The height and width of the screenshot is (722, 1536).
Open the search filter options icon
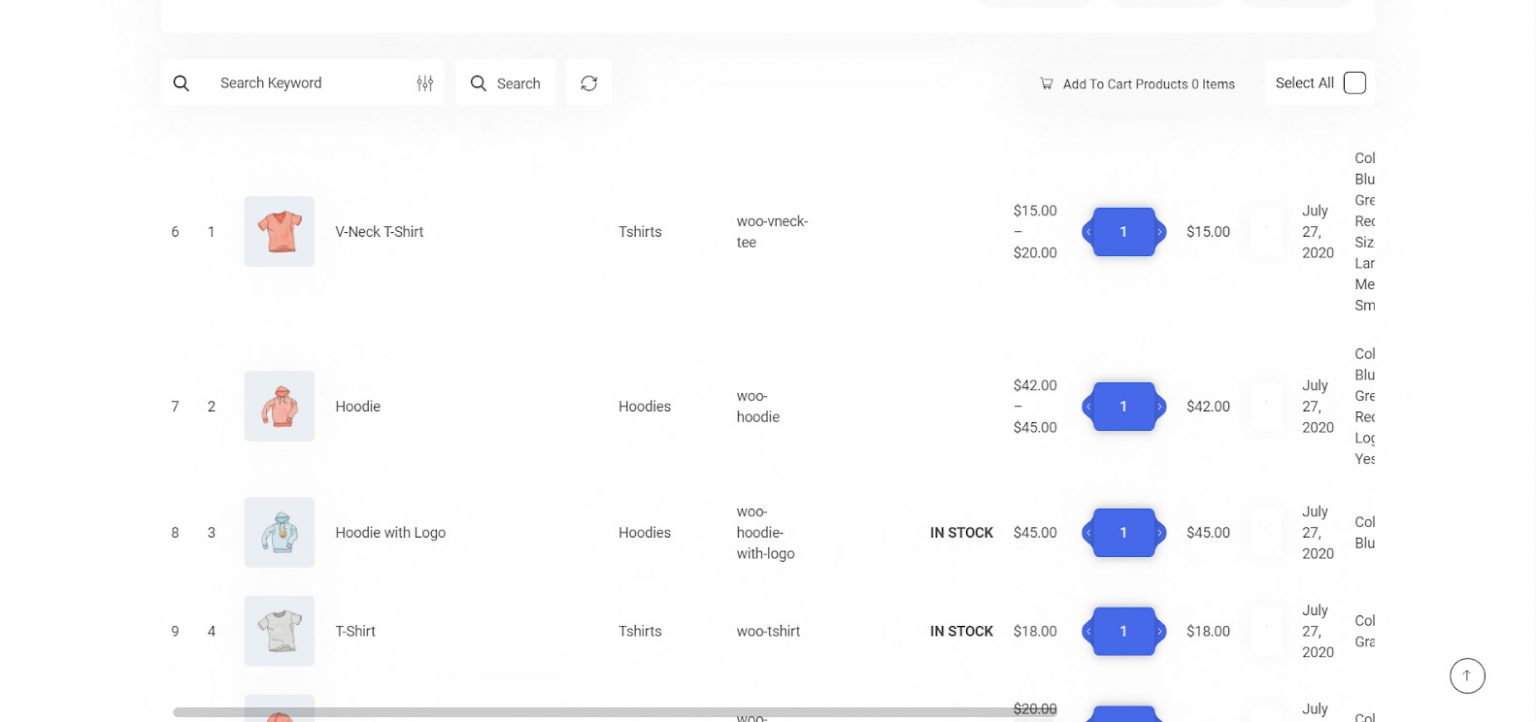(425, 83)
